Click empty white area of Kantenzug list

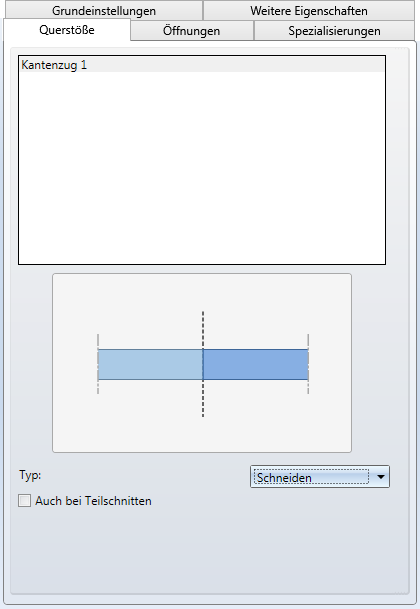(202, 167)
